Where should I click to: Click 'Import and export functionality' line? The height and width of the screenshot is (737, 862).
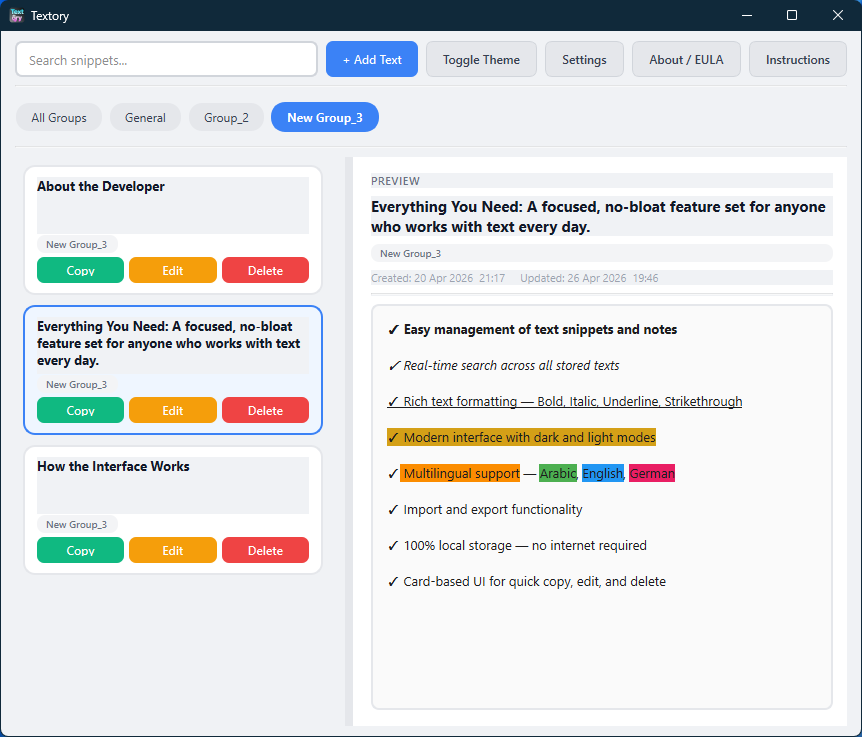pyautogui.click(x=485, y=509)
